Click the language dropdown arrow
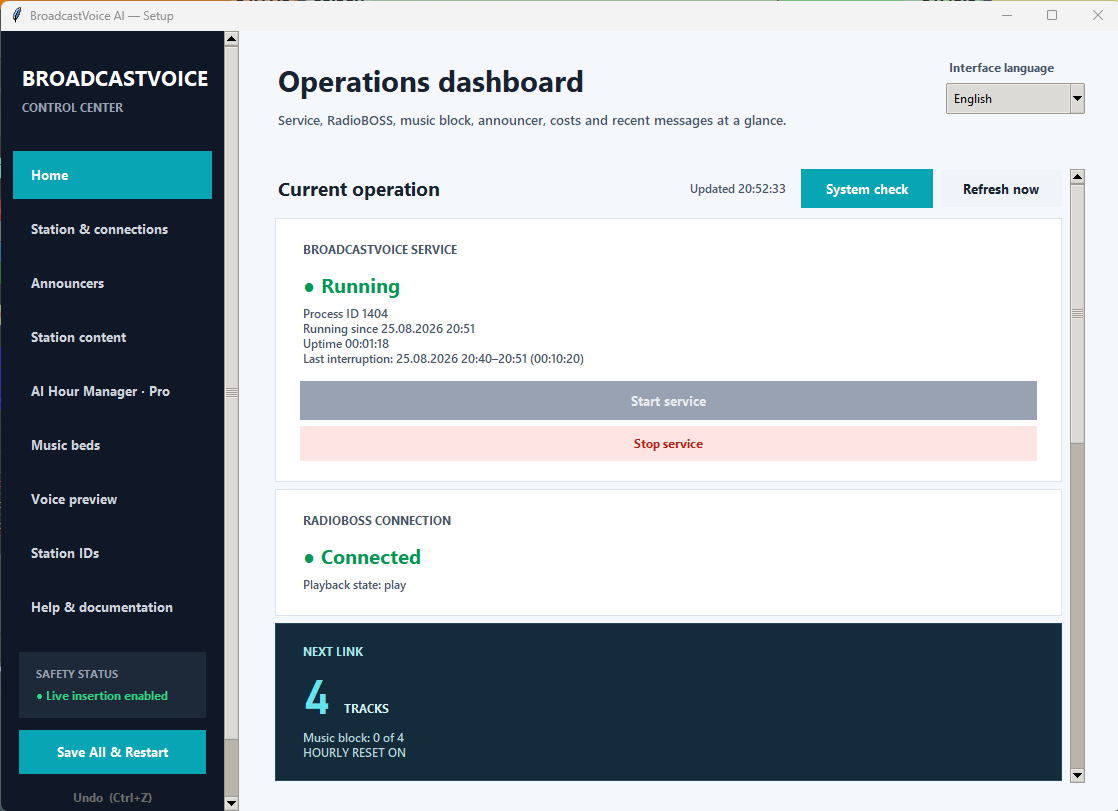Screen dimensions: 1118x811 click(1077, 98)
